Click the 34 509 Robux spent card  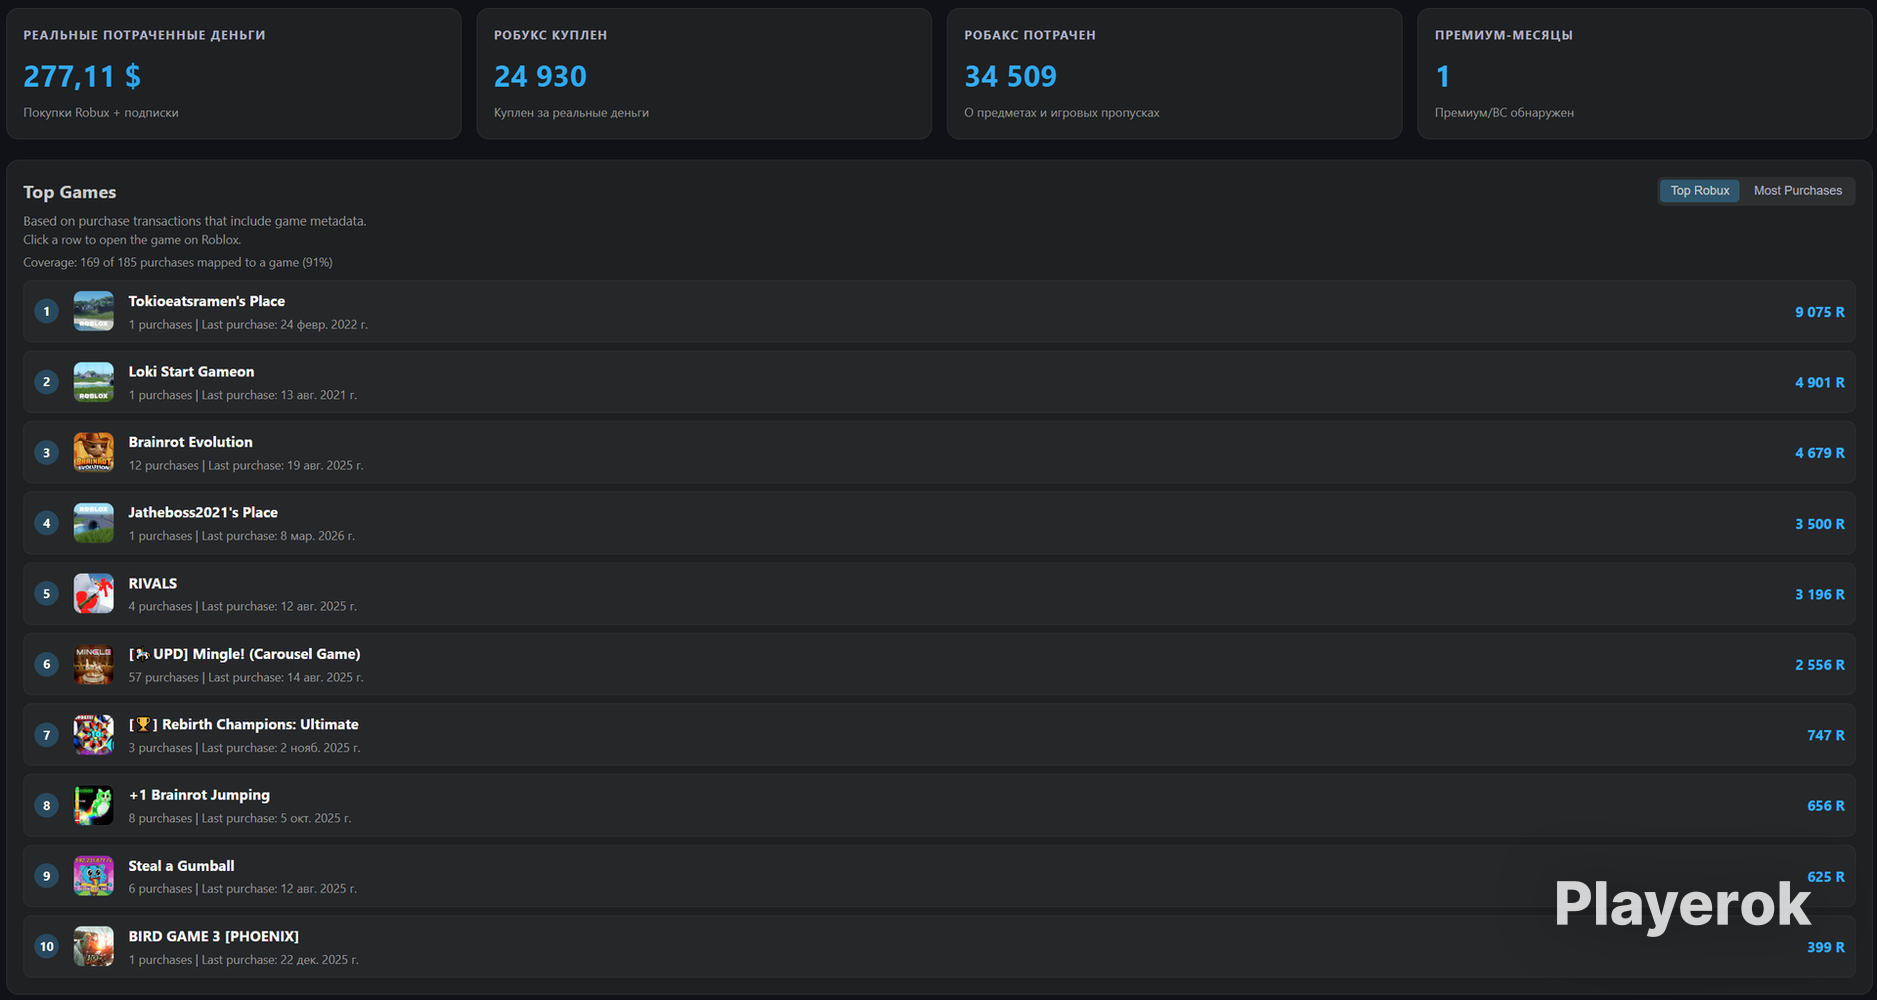(1174, 74)
